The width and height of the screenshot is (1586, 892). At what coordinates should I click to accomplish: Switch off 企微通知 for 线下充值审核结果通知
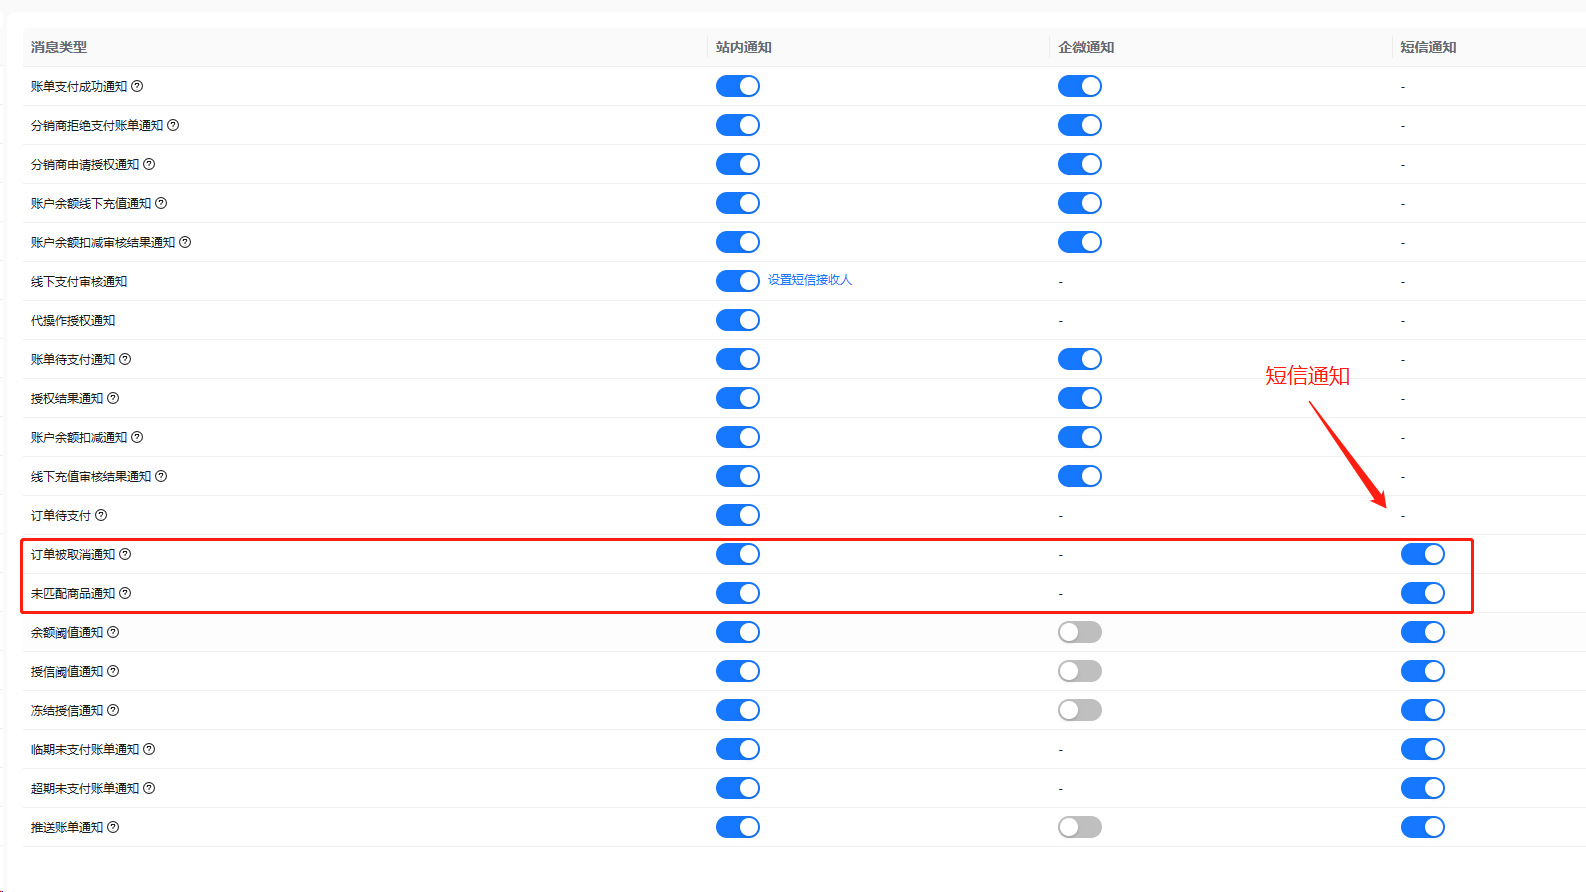(1080, 476)
